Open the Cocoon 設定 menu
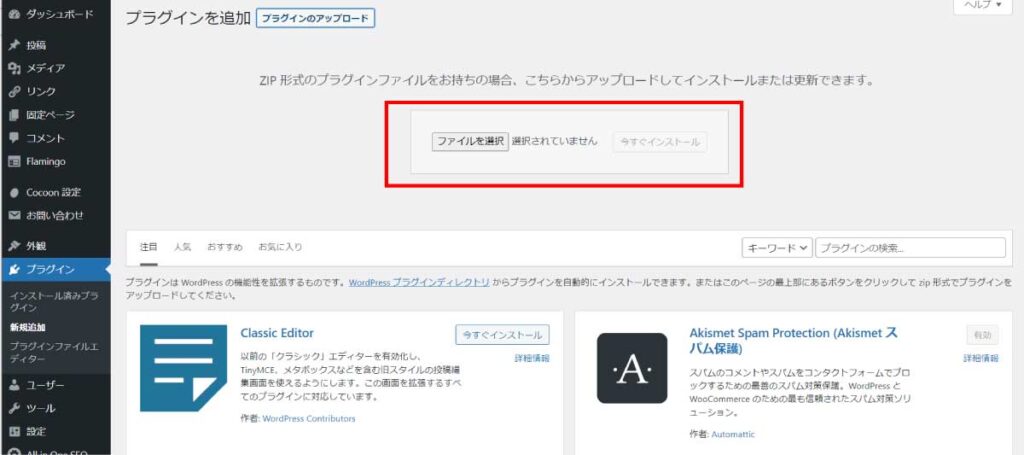 click(54, 193)
